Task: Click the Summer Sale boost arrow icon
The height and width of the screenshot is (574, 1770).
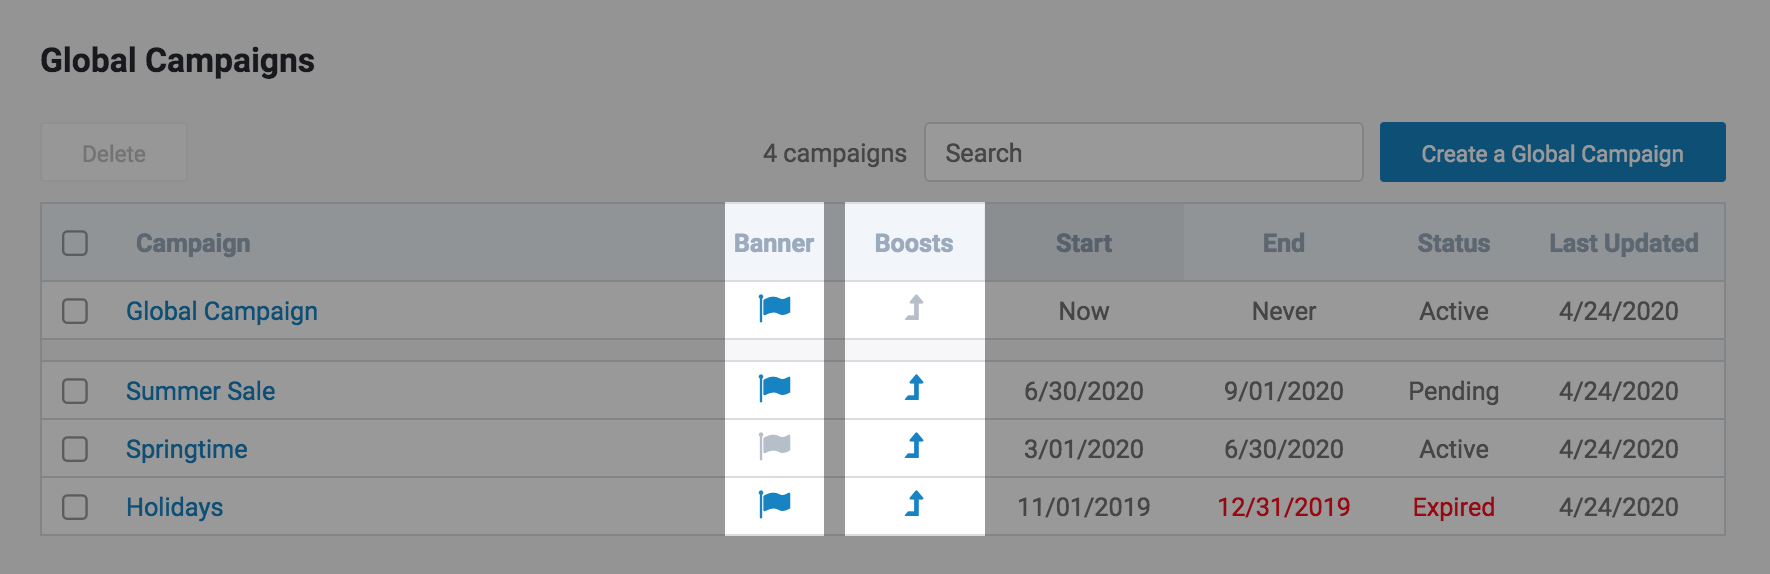Action: pos(914,388)
